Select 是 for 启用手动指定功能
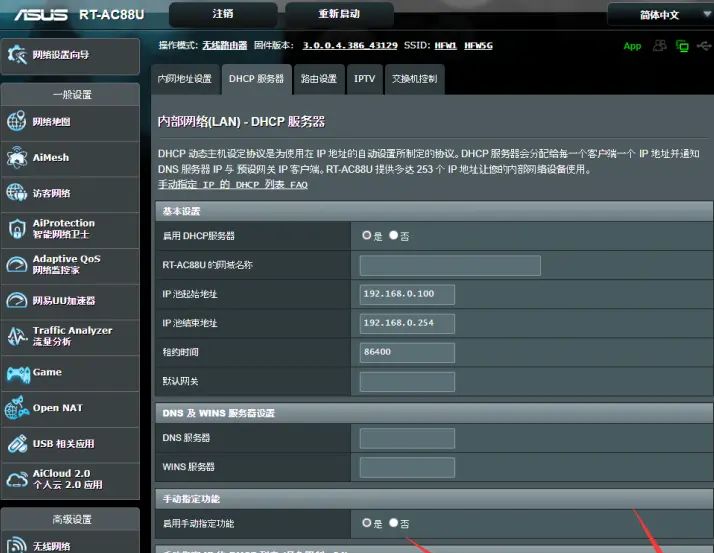 [367, 522]
